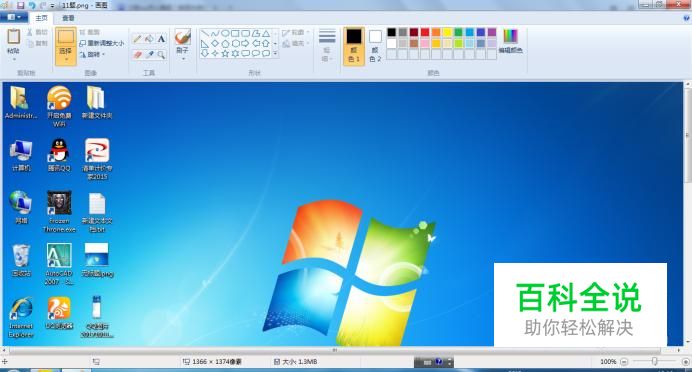Click the zoom in plus button
Screen dimensions: 692x372
tap(685, 361)
